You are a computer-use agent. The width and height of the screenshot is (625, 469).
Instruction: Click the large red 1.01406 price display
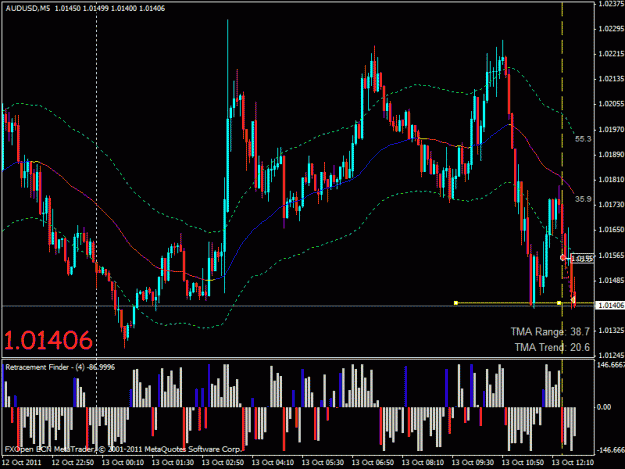[48, 340]
